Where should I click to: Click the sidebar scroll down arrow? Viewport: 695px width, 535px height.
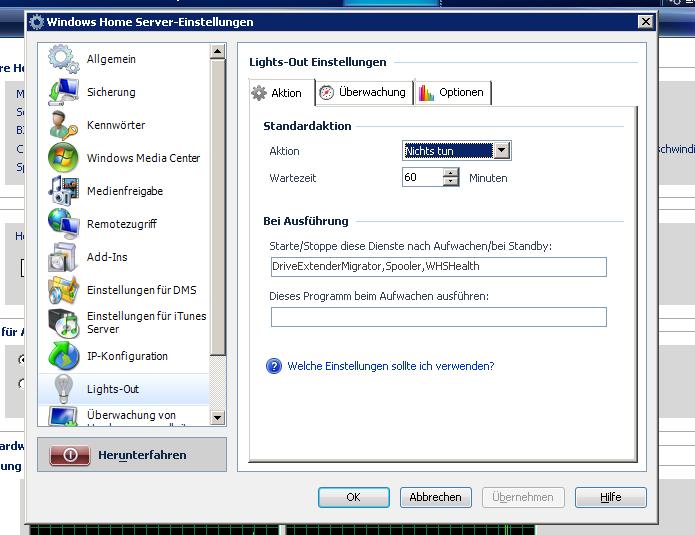tap(217, 417)
